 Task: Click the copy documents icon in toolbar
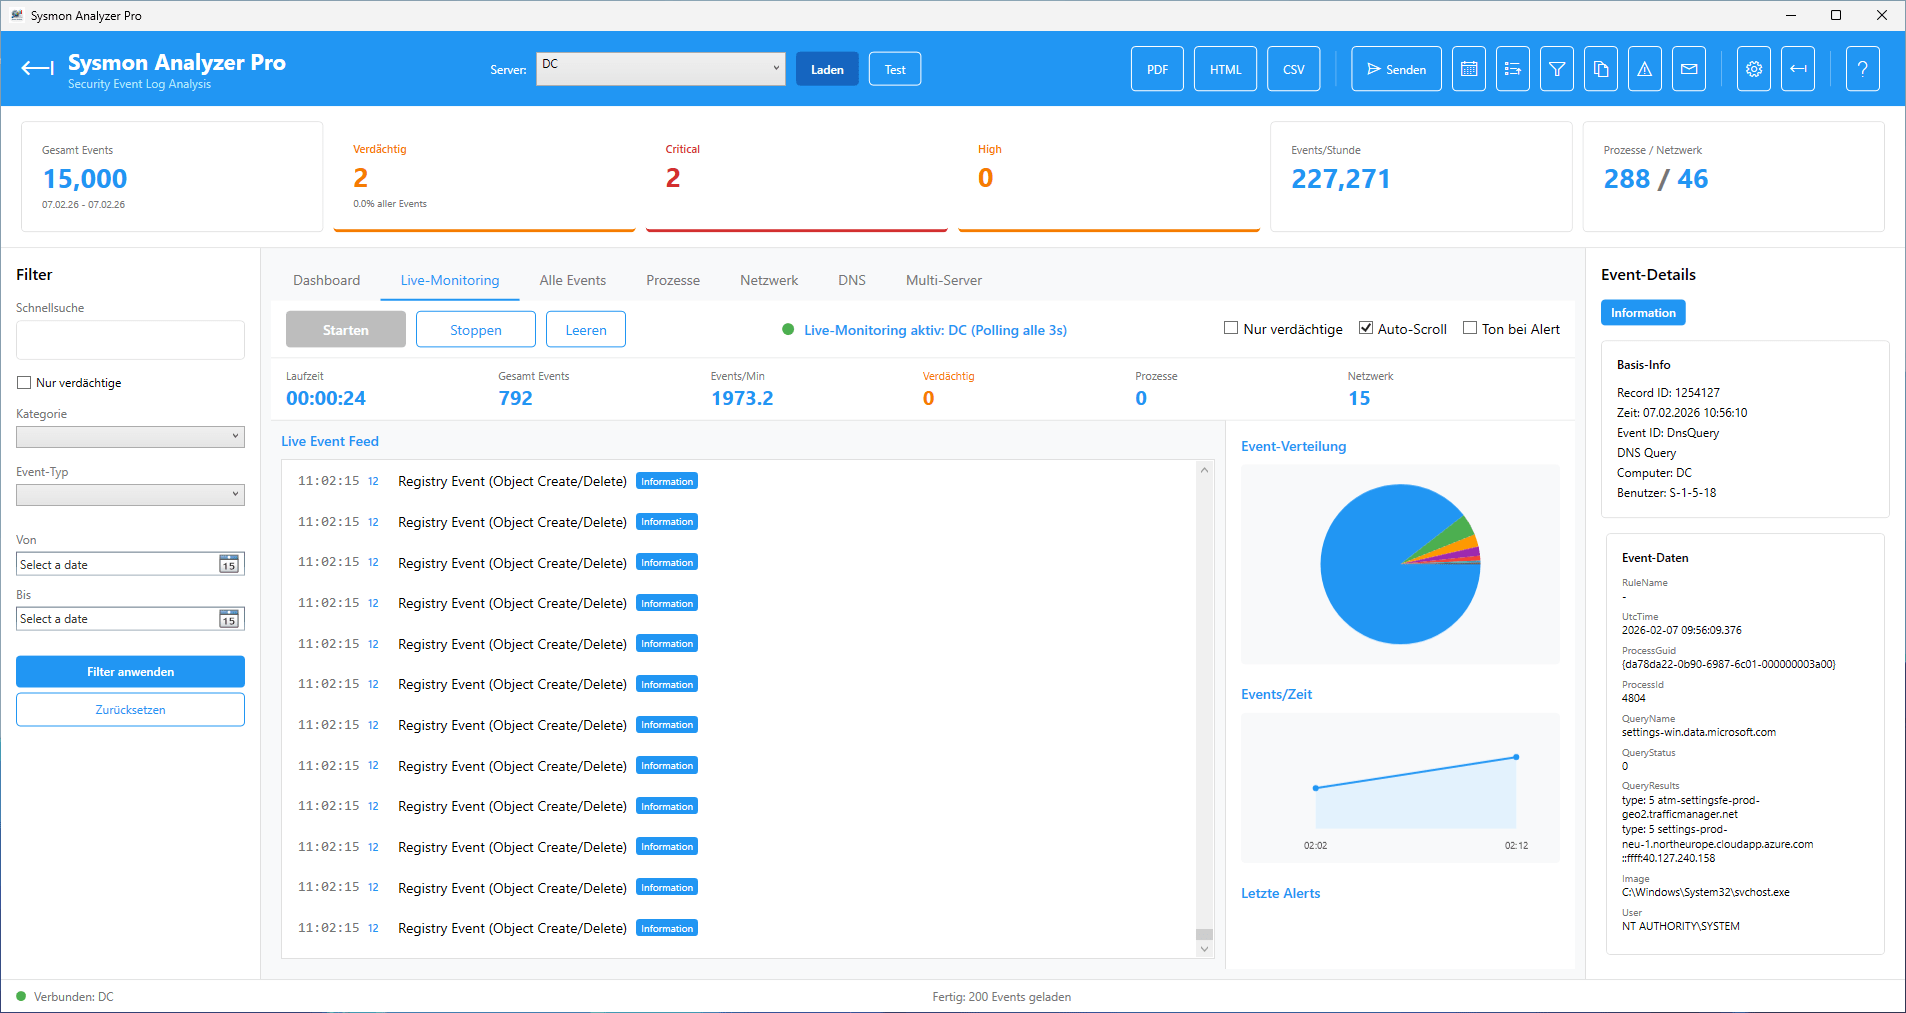1600,69
